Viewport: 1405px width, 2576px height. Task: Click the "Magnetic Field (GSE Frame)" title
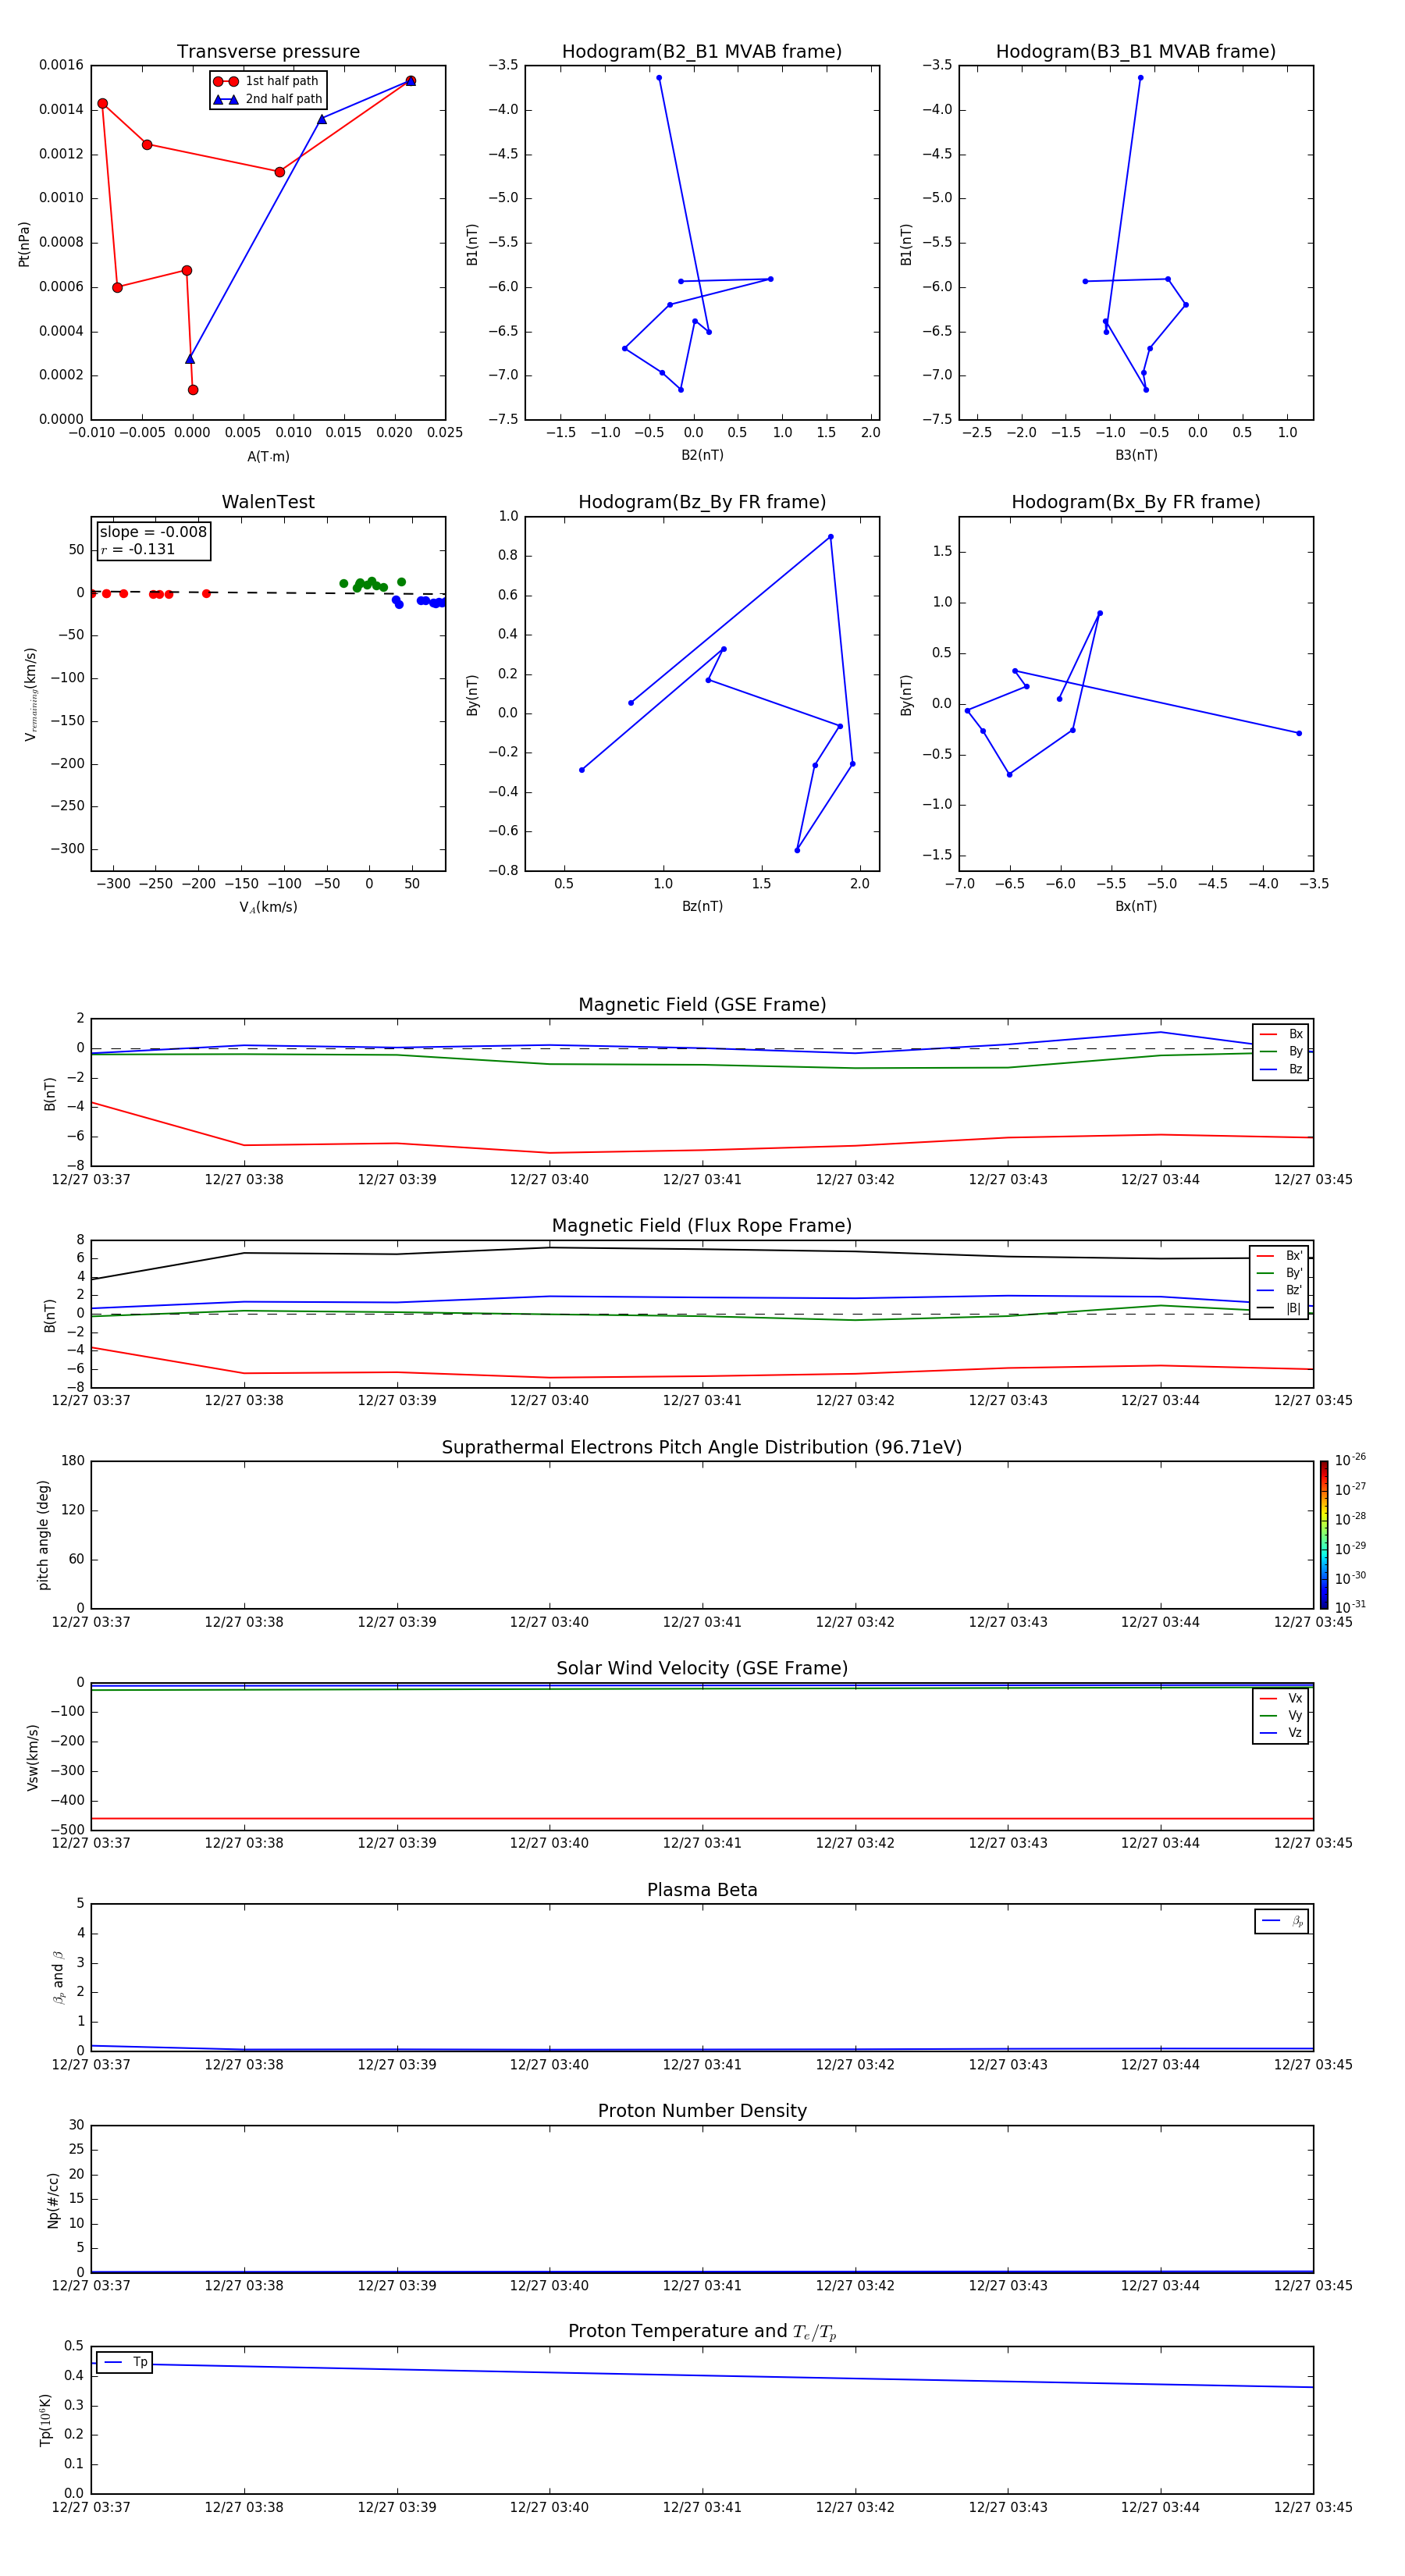(702, 1005)
